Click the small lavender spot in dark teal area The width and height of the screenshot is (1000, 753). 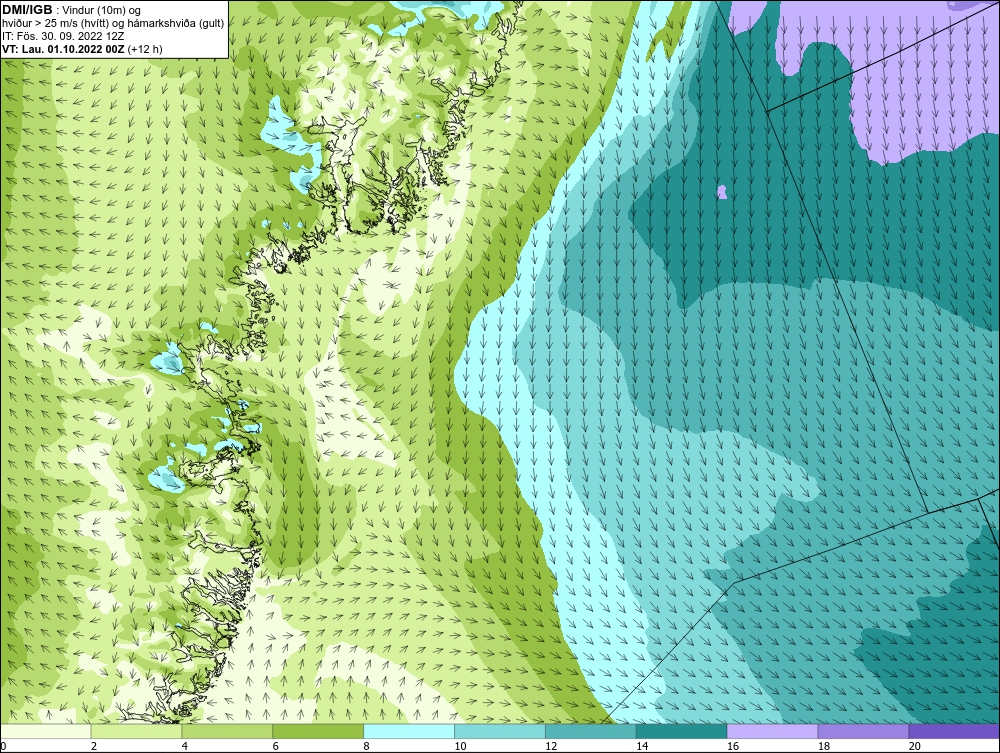click(722, 191)
